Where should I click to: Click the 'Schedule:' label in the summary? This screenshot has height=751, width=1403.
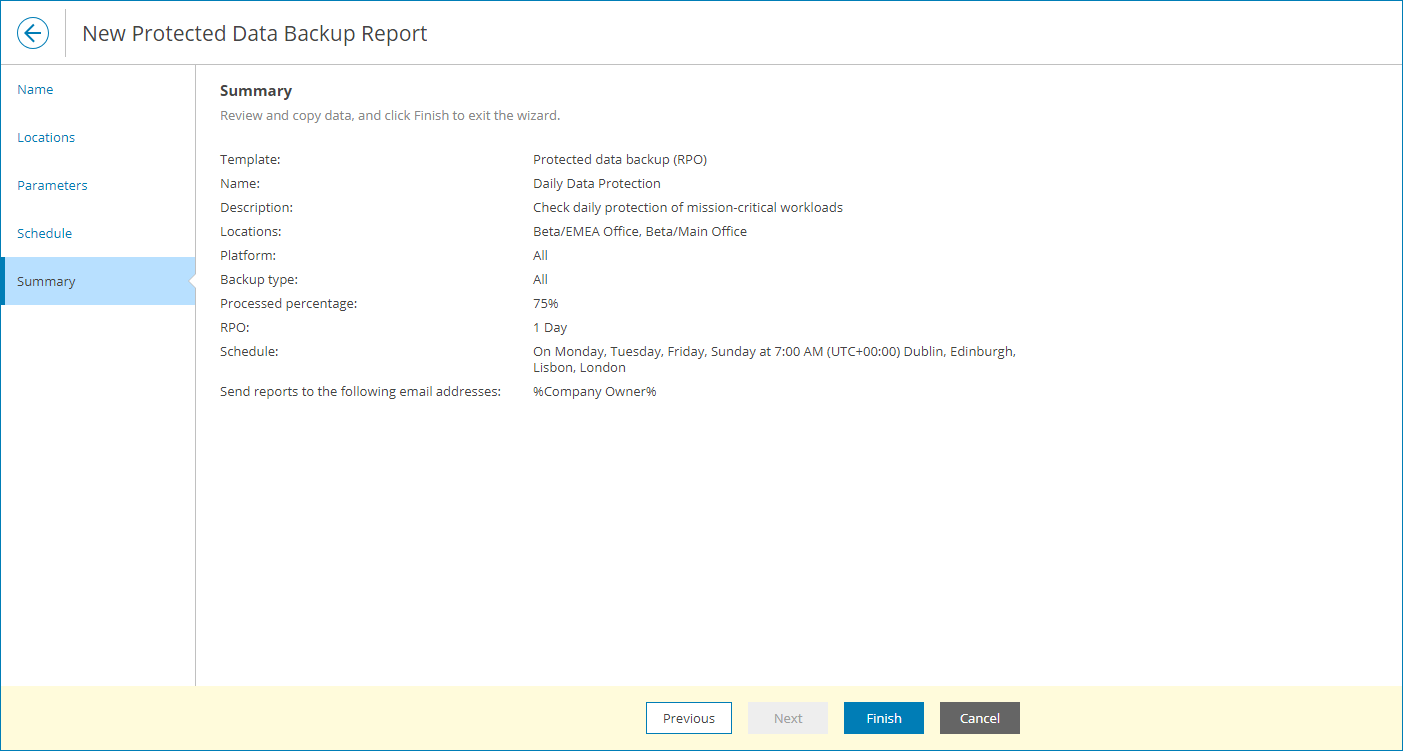pyautogui.click(x=249, y=351)
